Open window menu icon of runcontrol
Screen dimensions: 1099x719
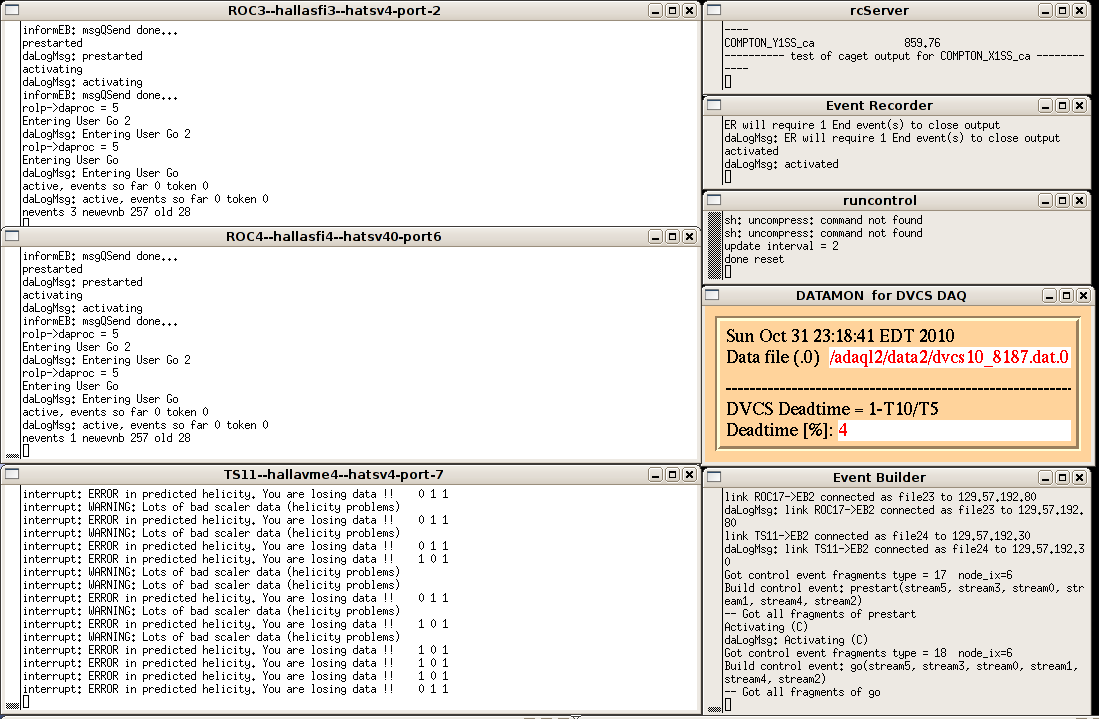click(714, 200)
